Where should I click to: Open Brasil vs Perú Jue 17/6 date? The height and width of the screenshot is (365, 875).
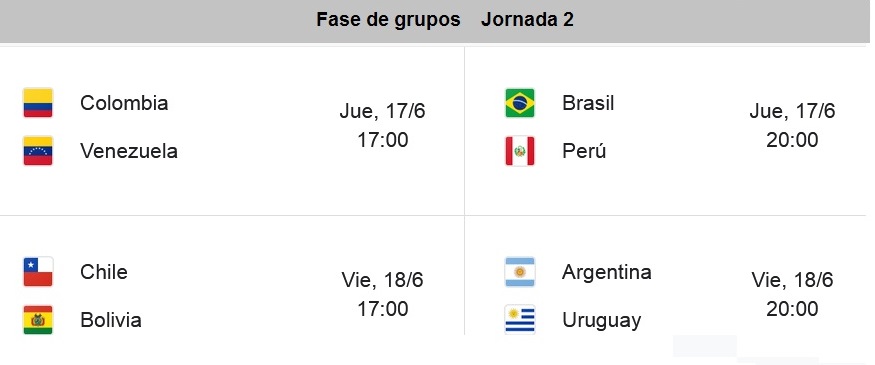[x=792, y=111]
